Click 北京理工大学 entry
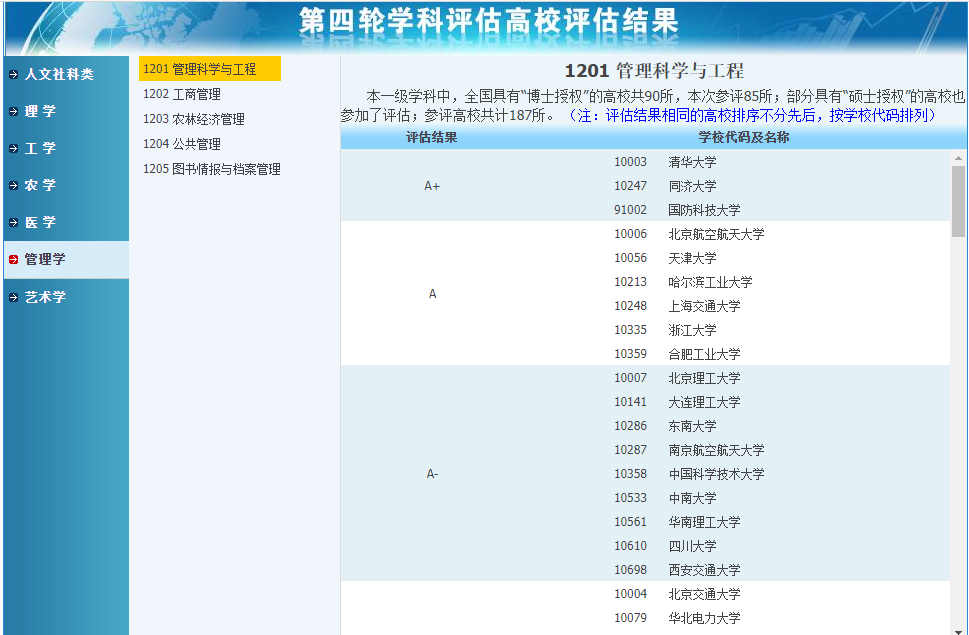Viewport: 969px width, 635px height. [704, 378]
